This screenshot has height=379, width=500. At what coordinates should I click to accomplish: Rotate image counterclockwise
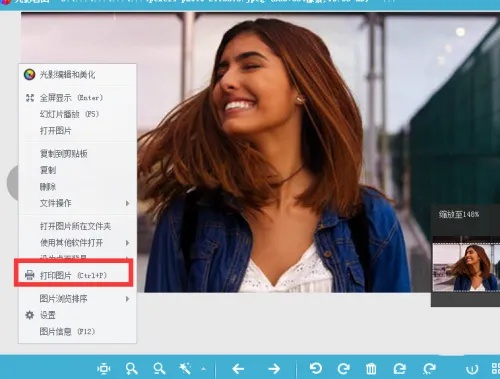coord(316,369)
